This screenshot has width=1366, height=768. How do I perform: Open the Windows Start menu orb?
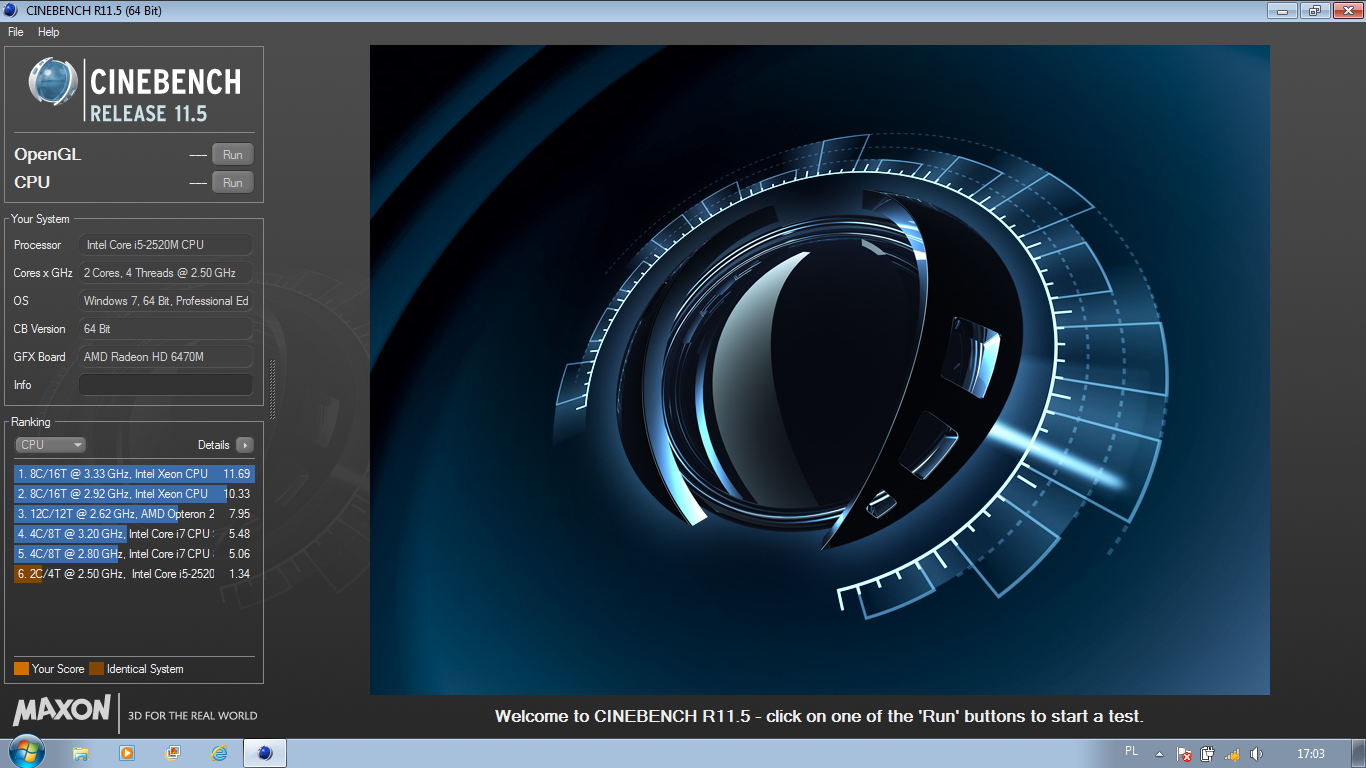(x=25, y=752)
